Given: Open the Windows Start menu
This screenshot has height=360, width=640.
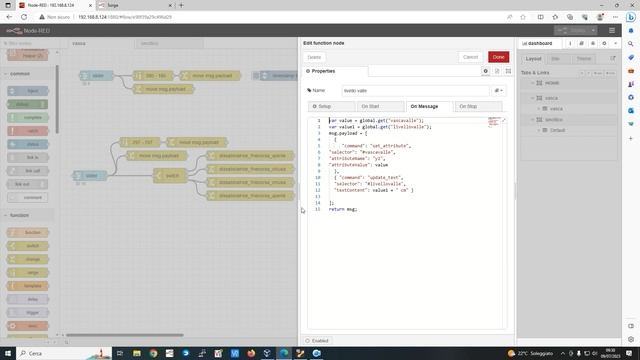Looking at the screenshot, I should (8, 353).
